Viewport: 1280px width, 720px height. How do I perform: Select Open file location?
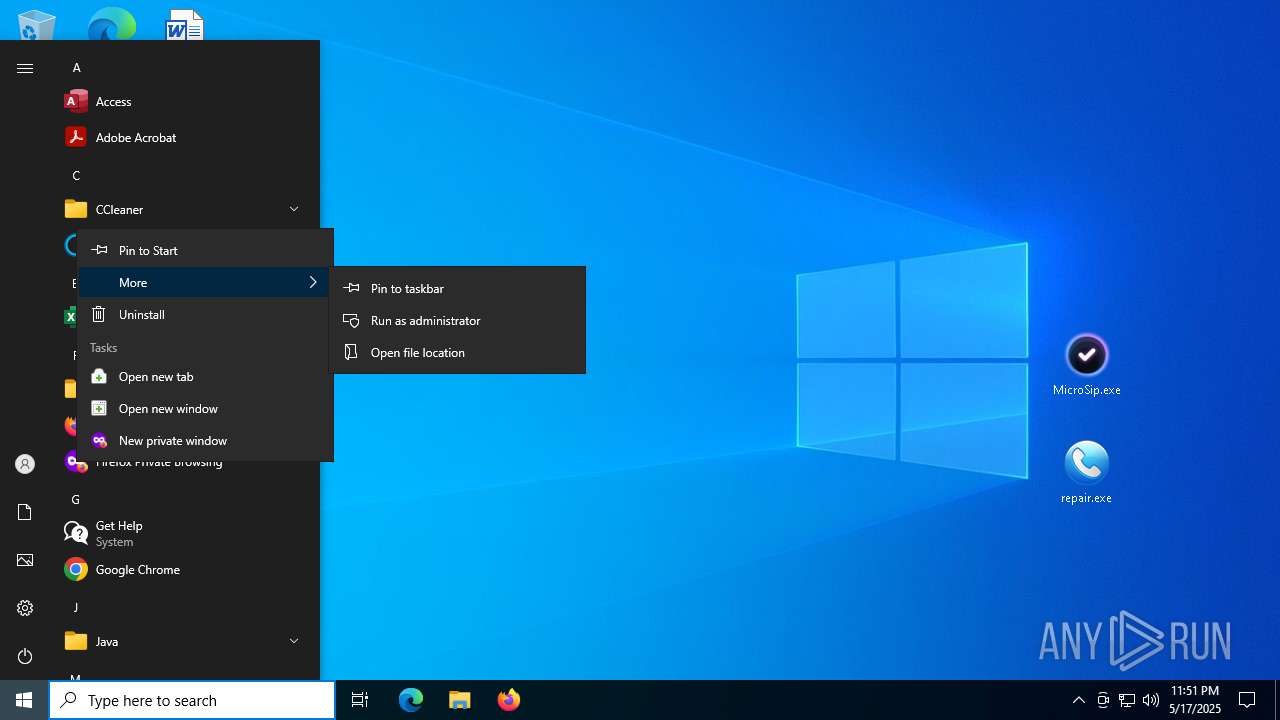tap(457, 352)
